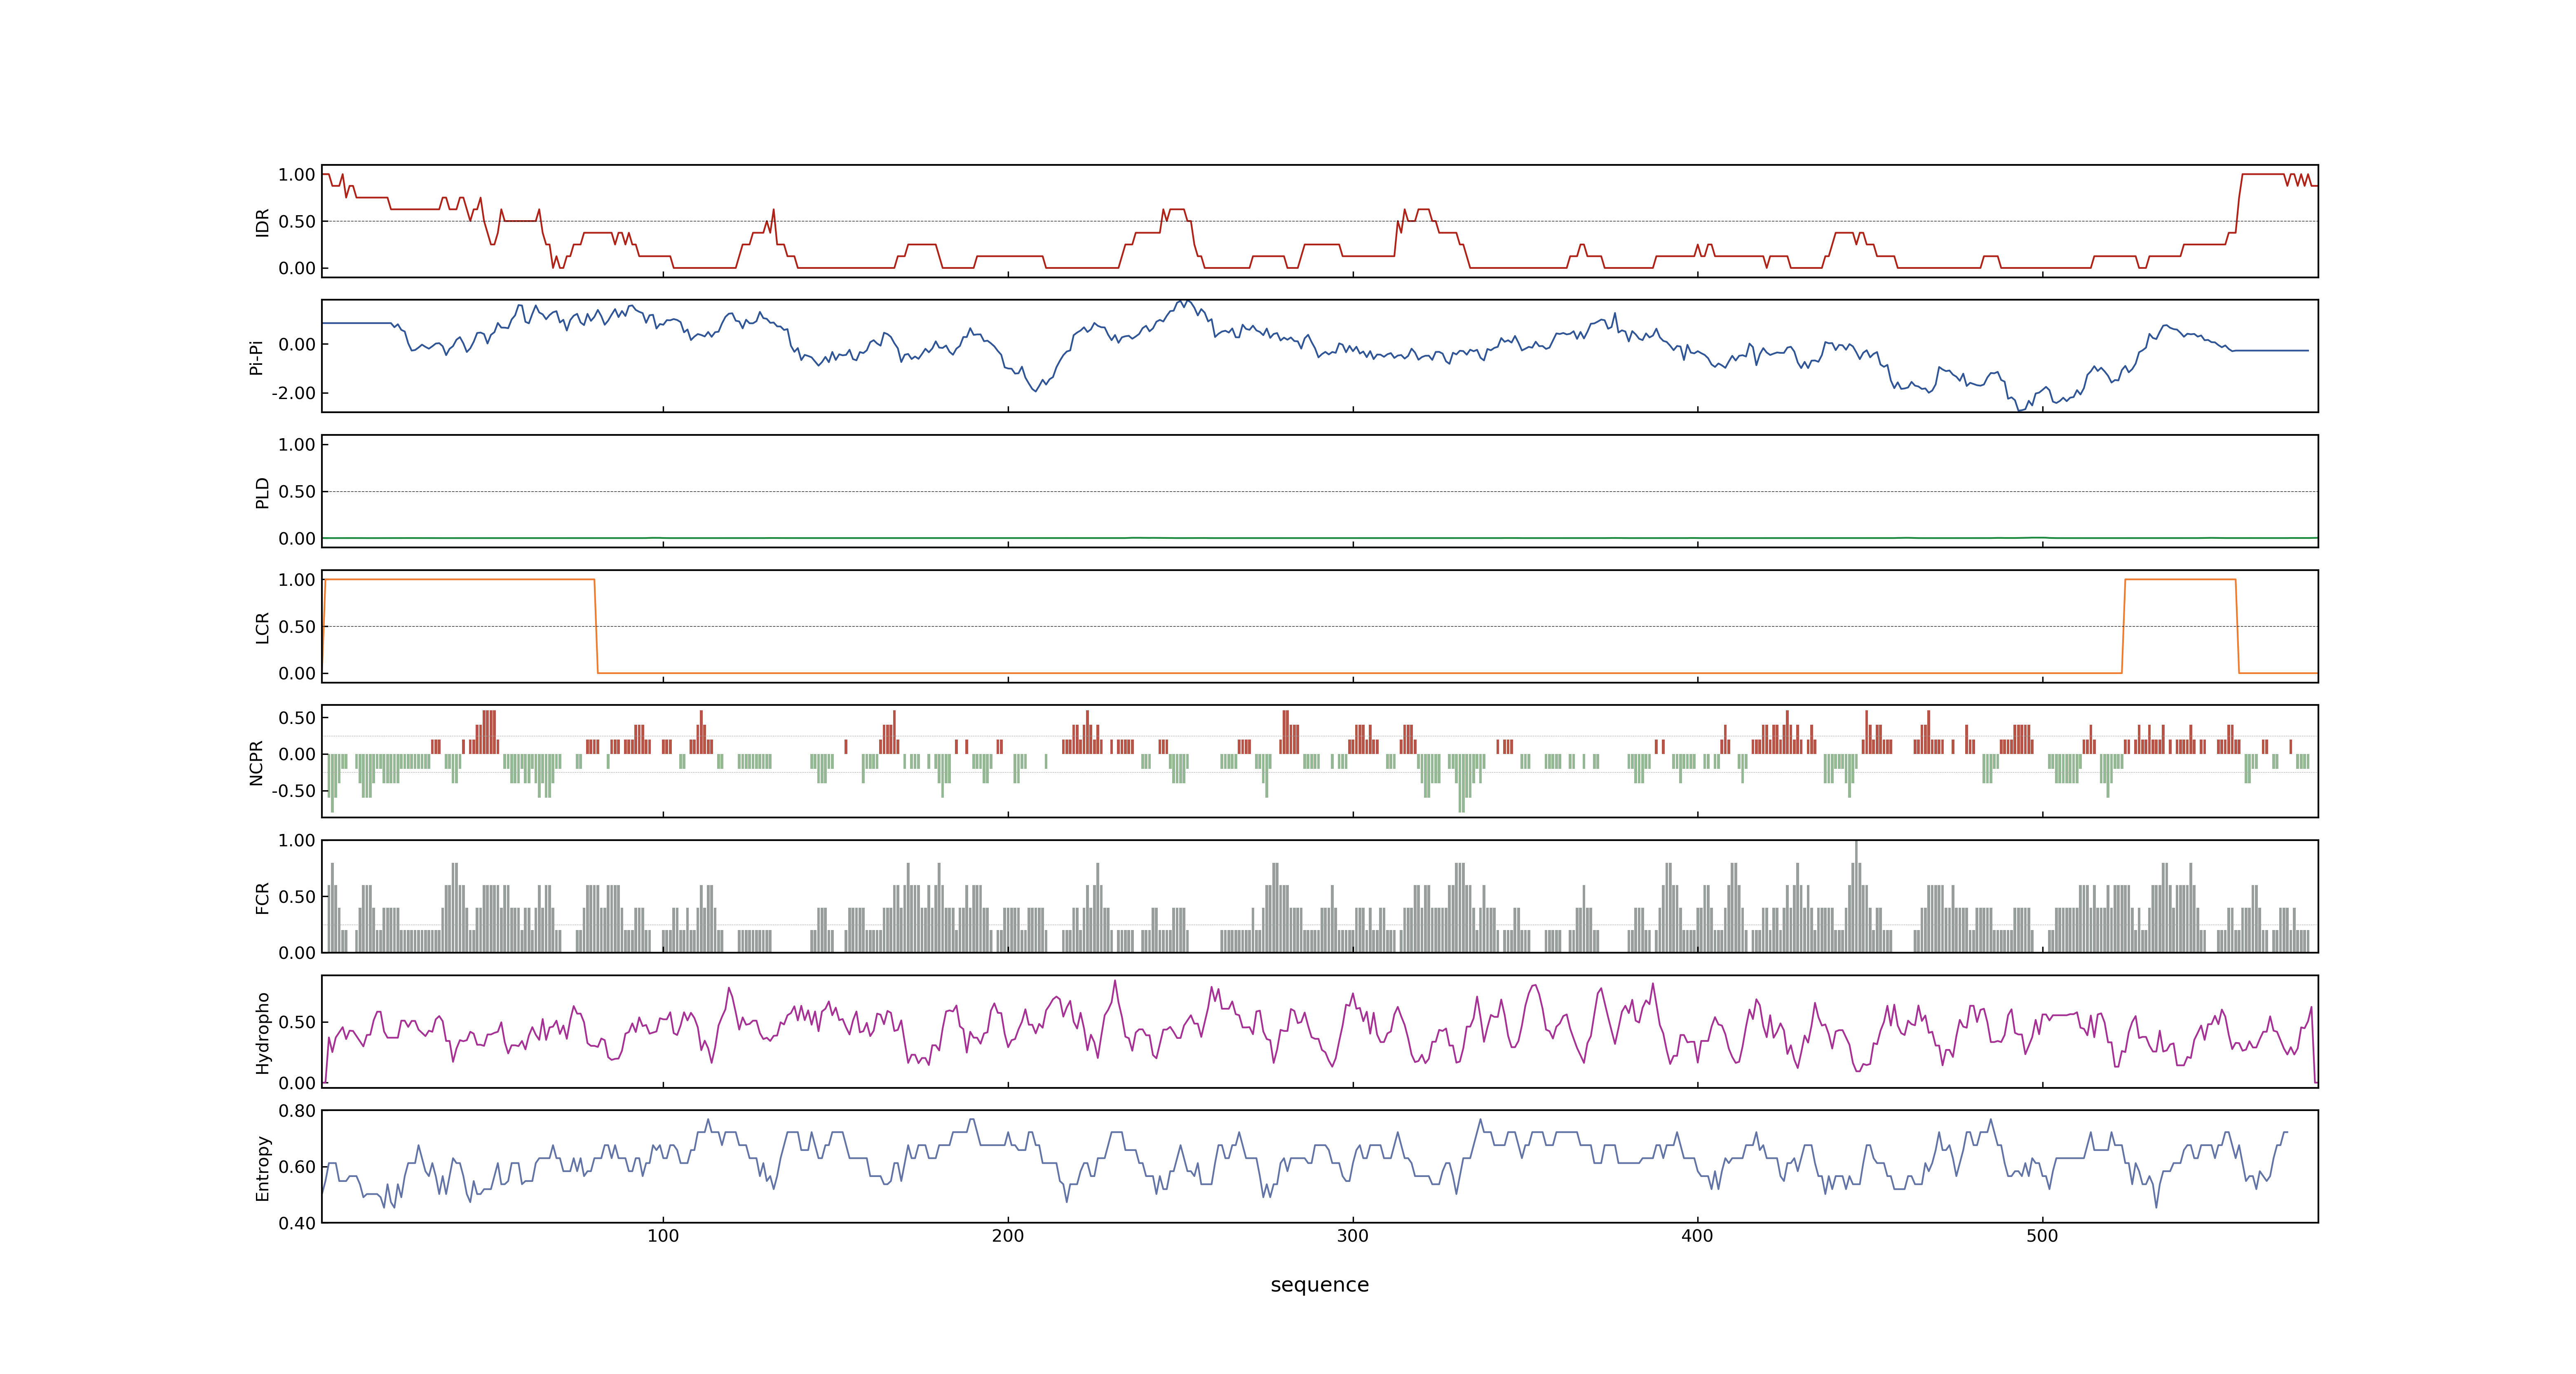
Task: Click the "100" x-axis tick label
Action: click(663, 1235)
